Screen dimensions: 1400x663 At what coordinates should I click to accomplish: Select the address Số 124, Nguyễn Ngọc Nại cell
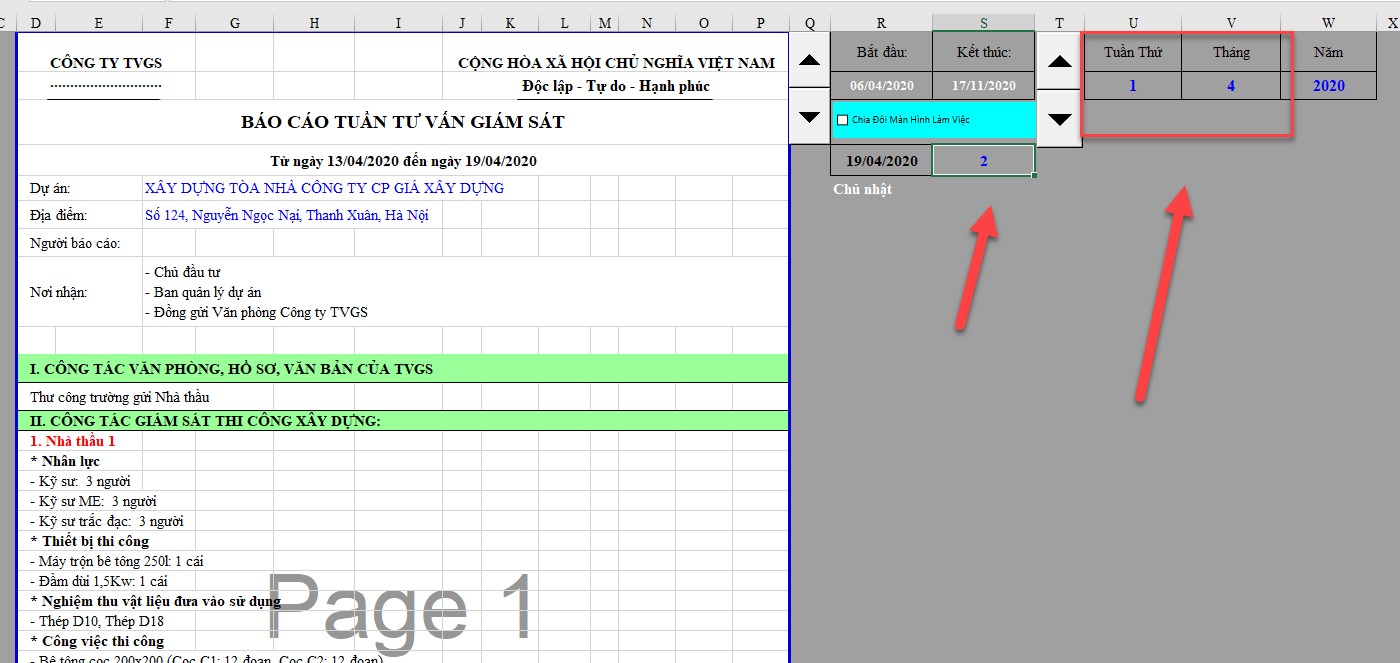coord(287,215)
